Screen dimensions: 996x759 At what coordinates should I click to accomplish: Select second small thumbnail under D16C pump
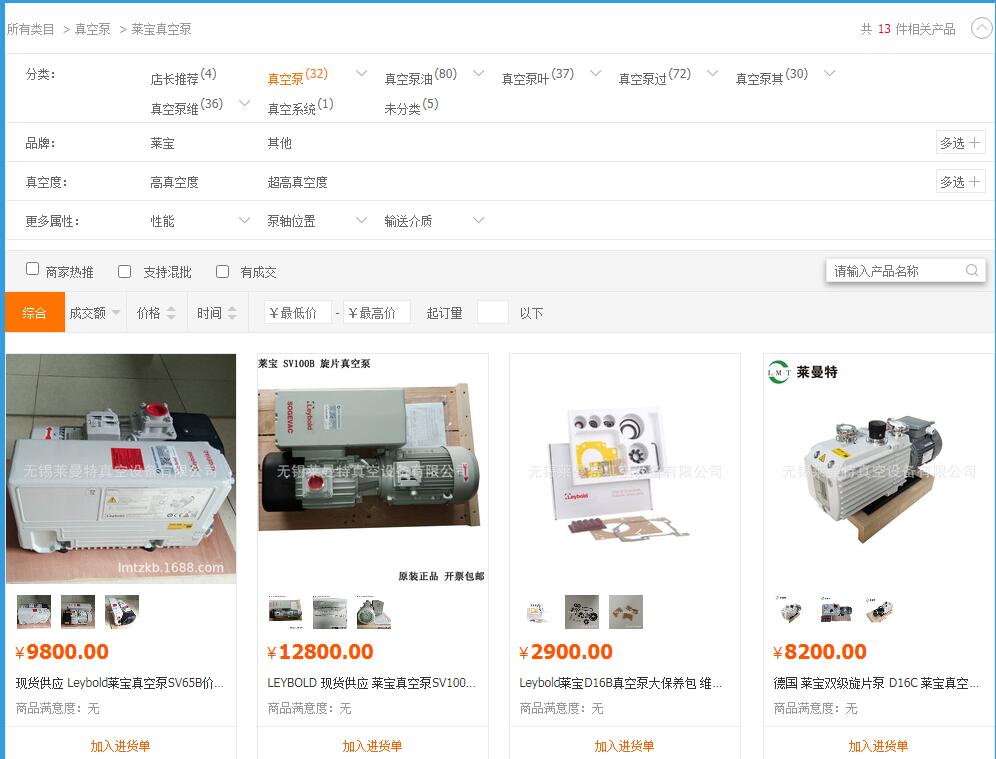coord(835,612)
